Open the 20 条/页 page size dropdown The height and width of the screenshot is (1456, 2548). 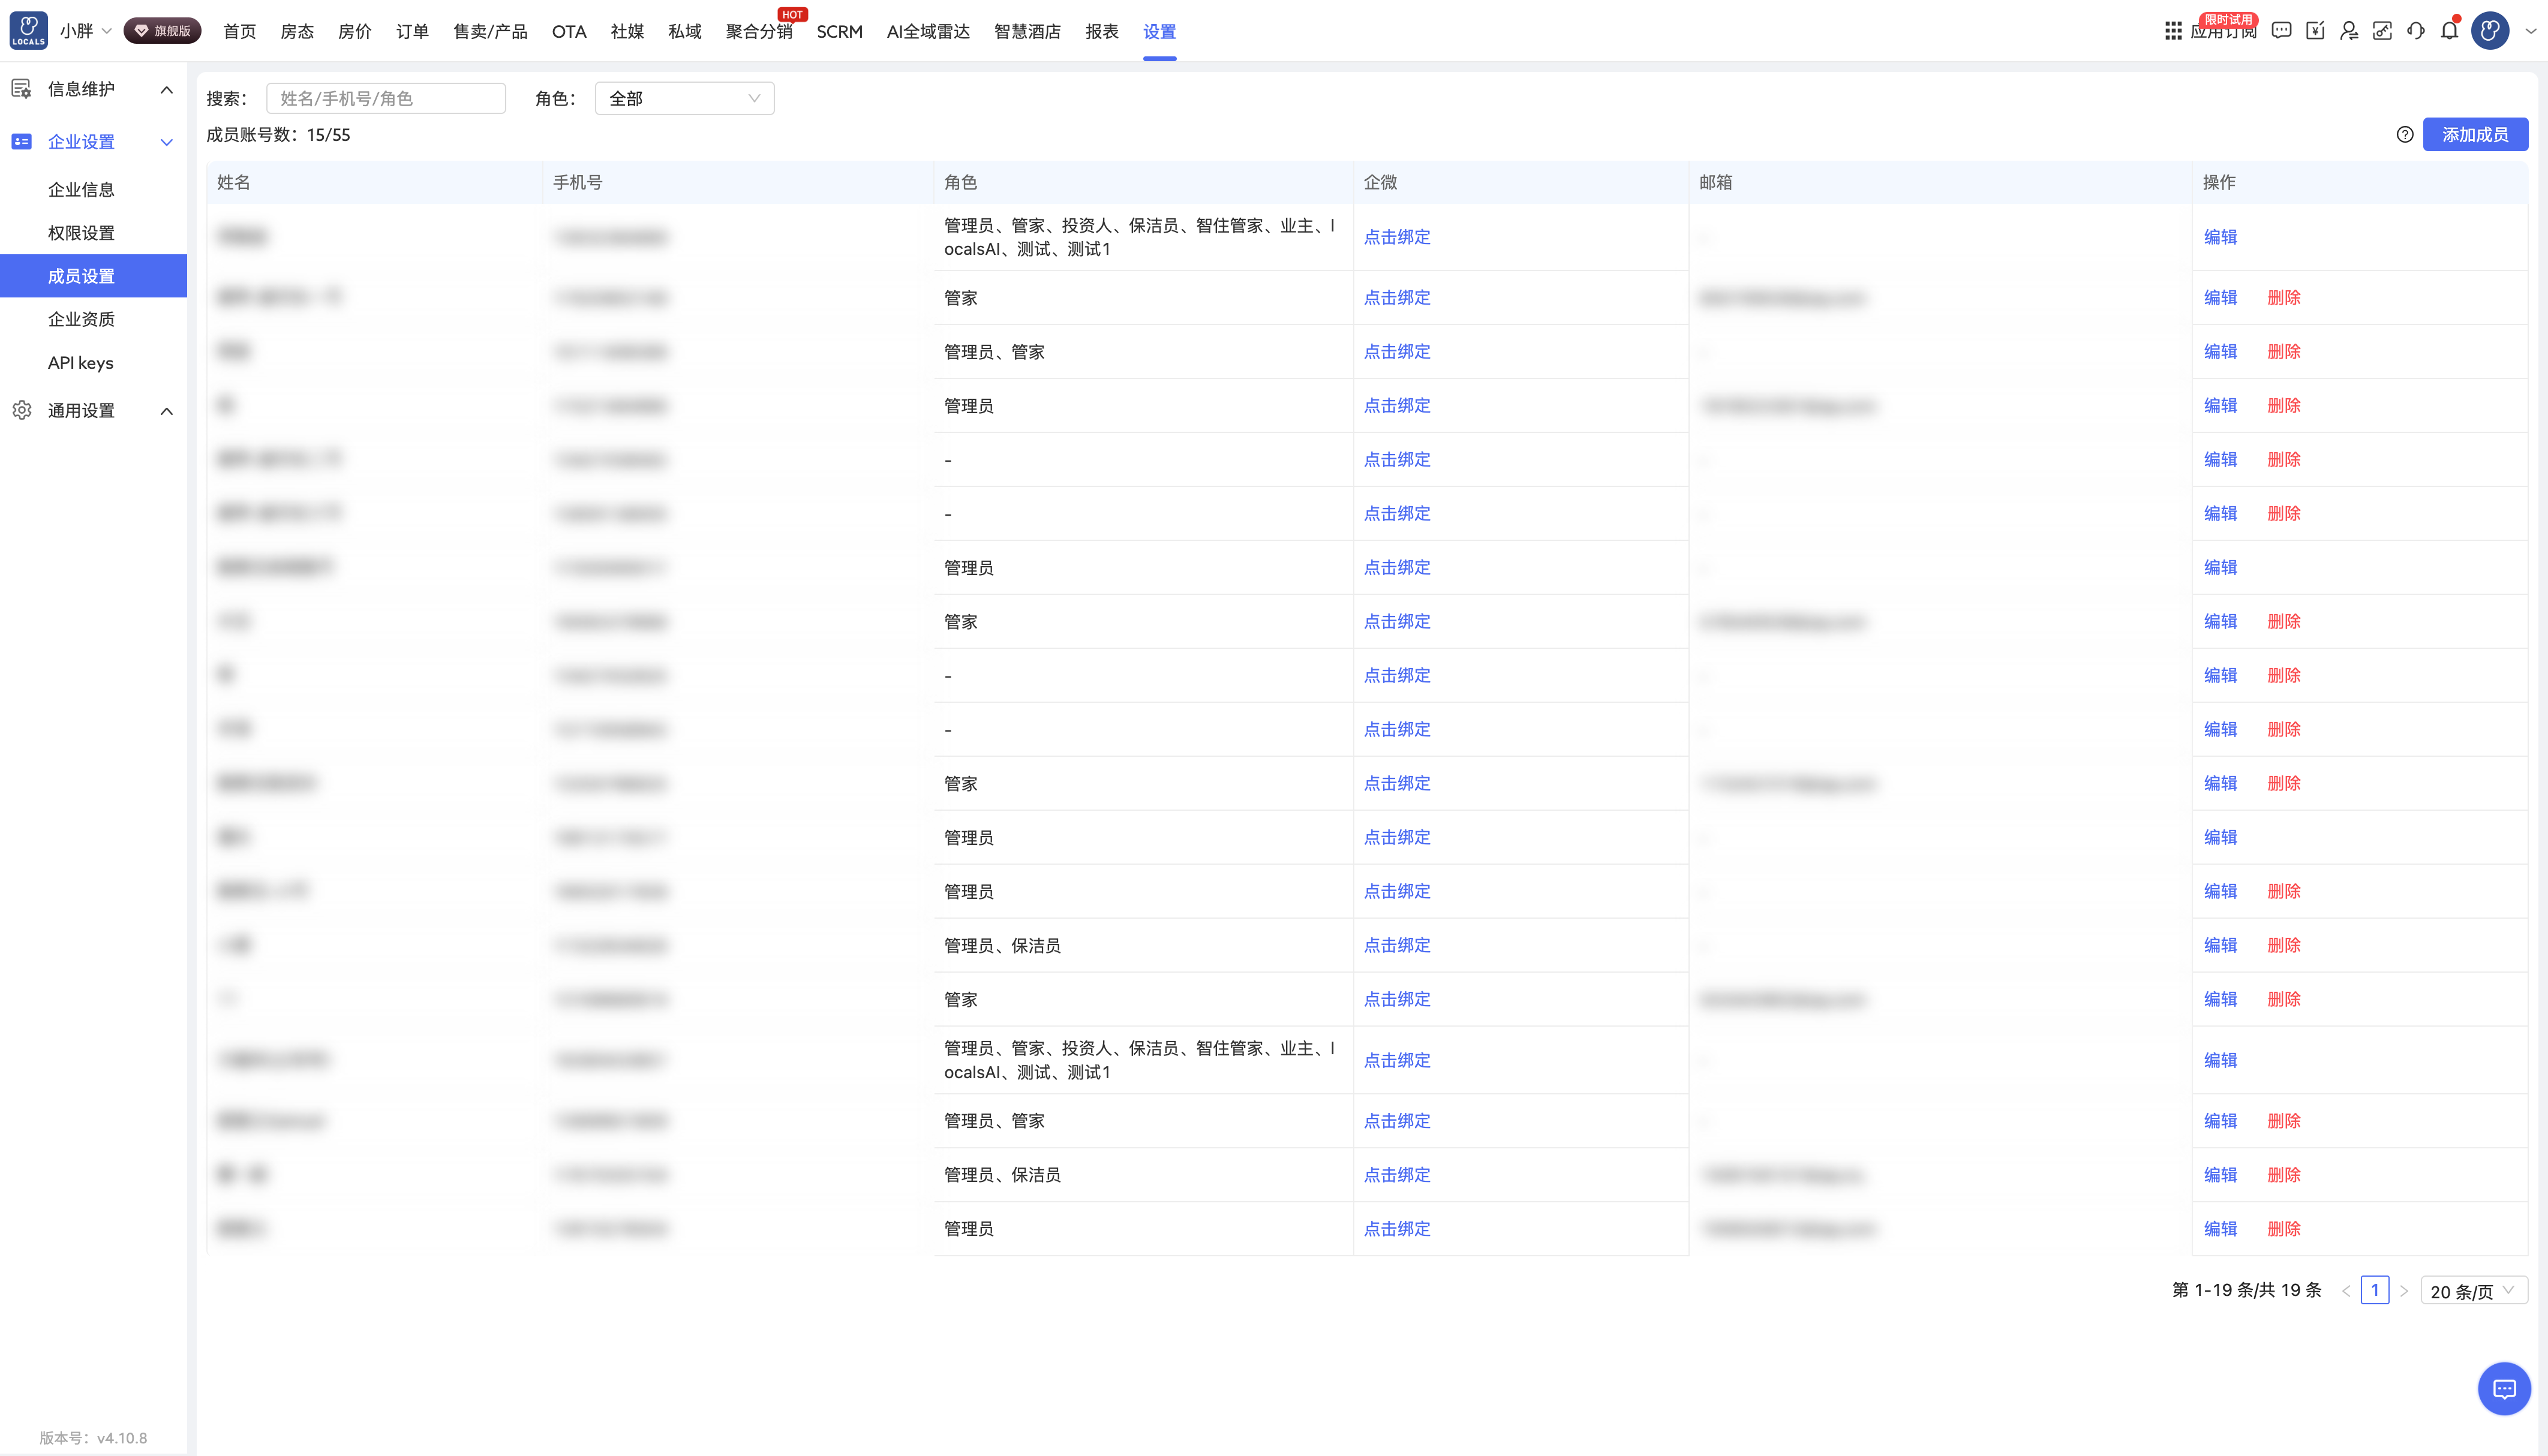coord(2474,1291)
